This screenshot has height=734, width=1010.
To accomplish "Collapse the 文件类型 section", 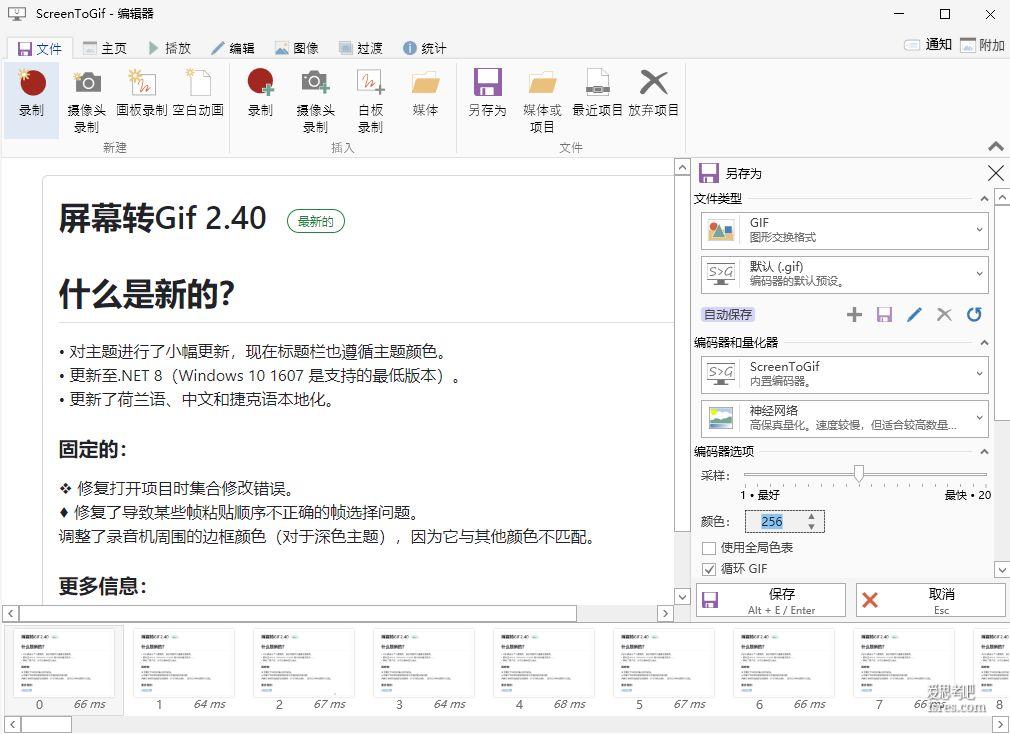I will point(984,199).
